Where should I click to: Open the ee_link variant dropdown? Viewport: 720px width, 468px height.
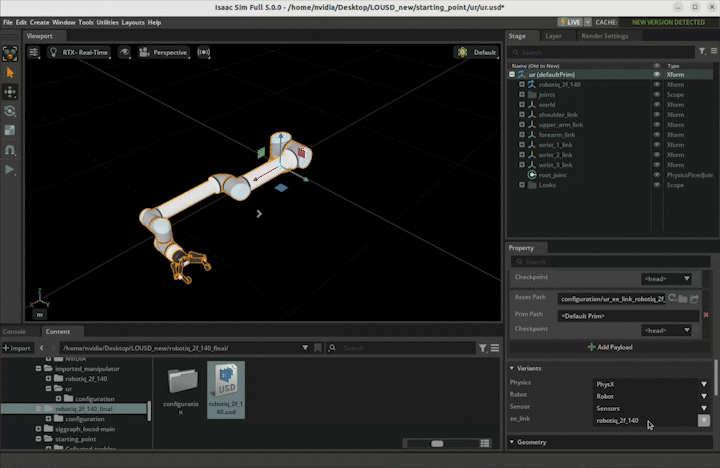[704, 421]
